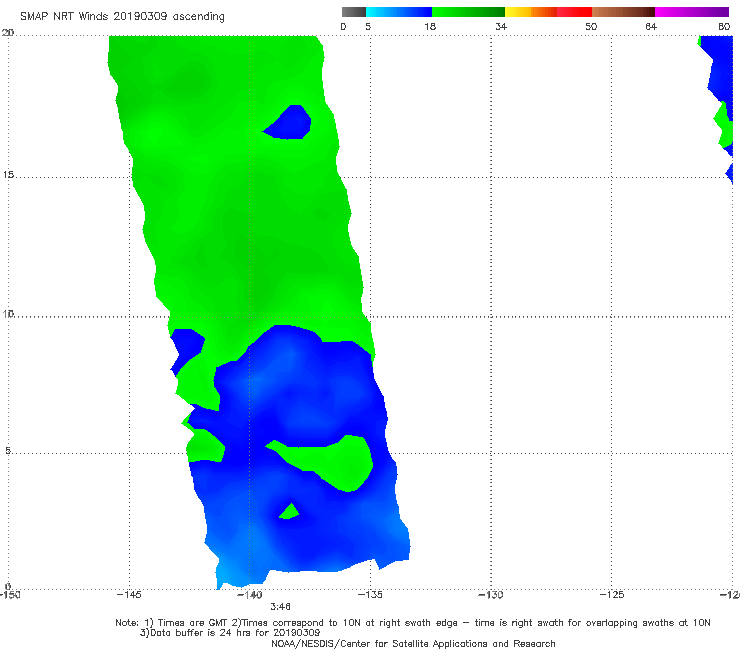Click the color bar label '64'

click(651, 26)
